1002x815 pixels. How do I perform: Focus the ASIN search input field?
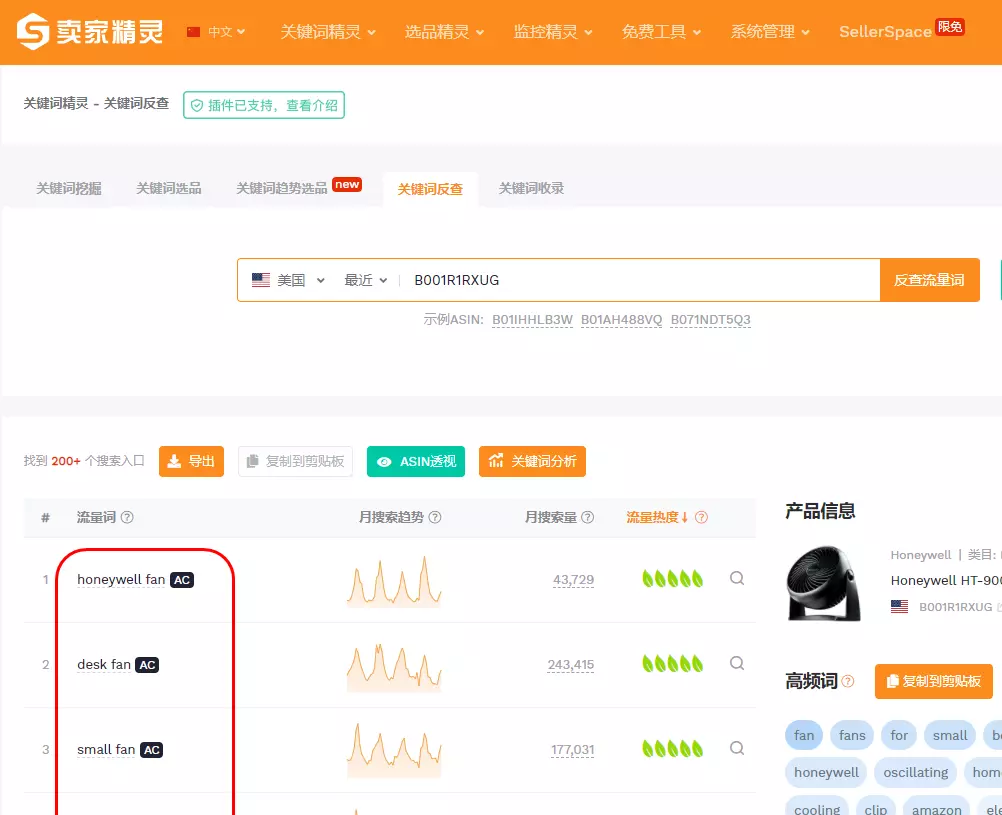tap(640, 280)
